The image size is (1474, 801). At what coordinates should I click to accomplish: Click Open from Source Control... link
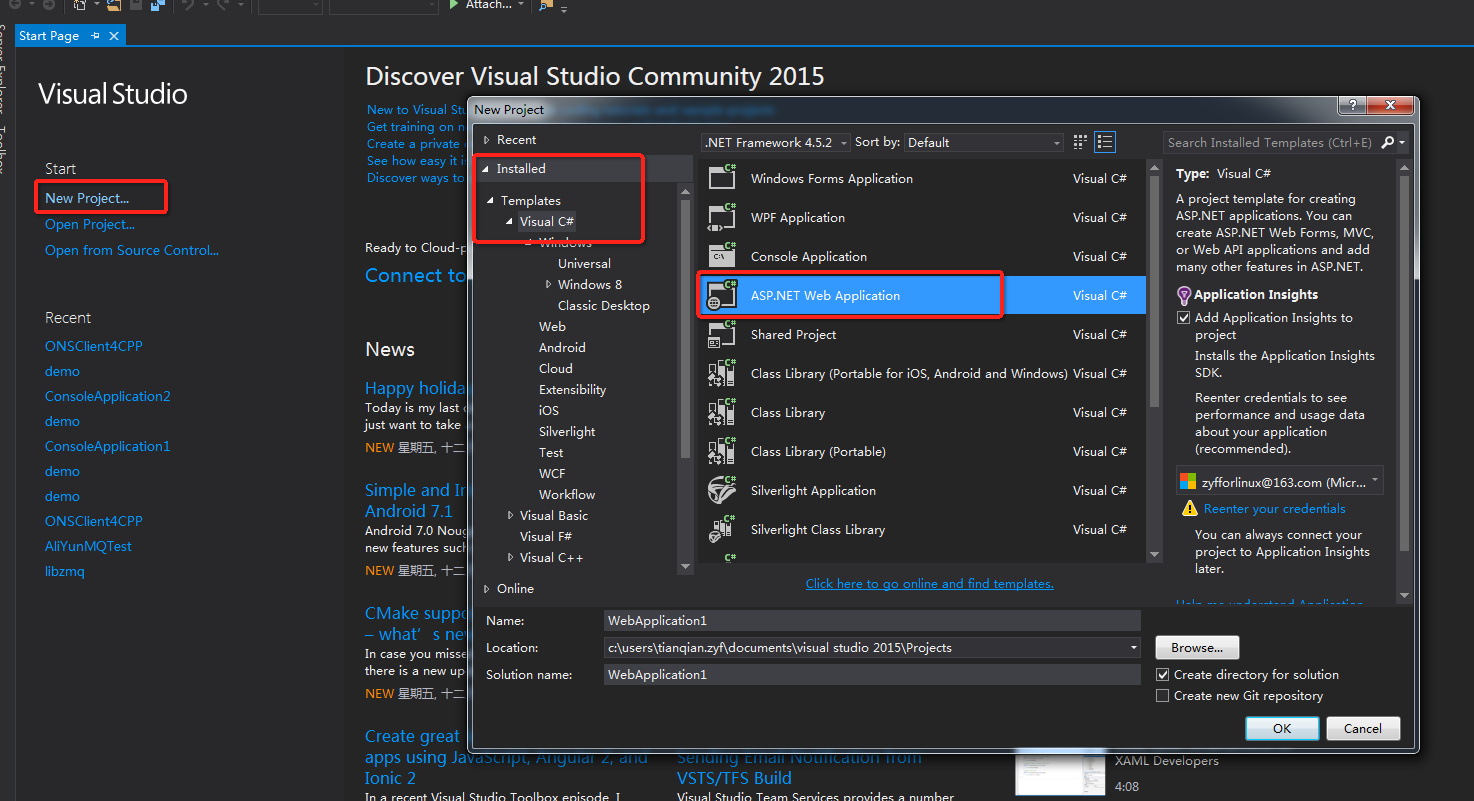132,250
